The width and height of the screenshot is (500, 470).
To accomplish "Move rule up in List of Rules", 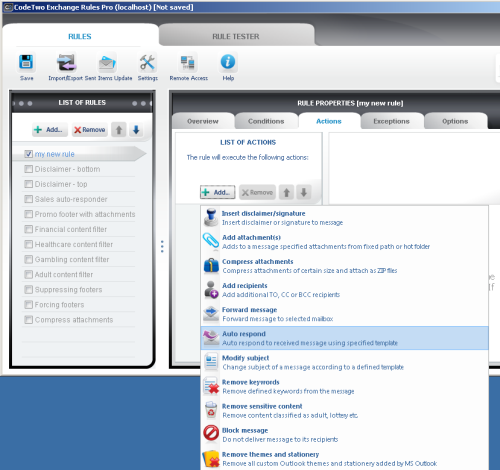I will point(119,130).
